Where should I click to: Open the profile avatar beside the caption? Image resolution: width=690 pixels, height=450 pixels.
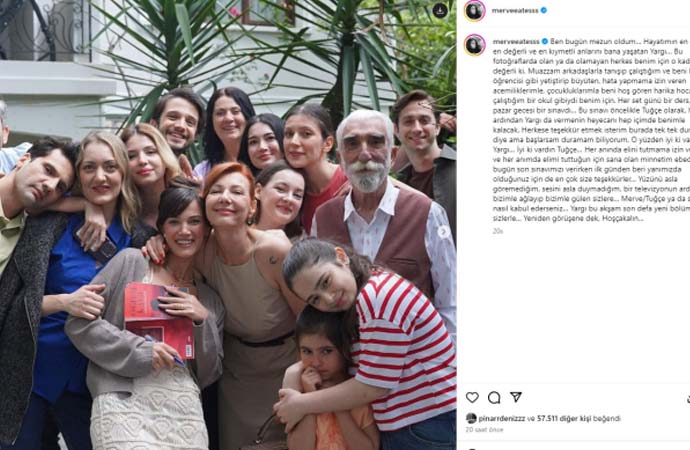[474, 45]
